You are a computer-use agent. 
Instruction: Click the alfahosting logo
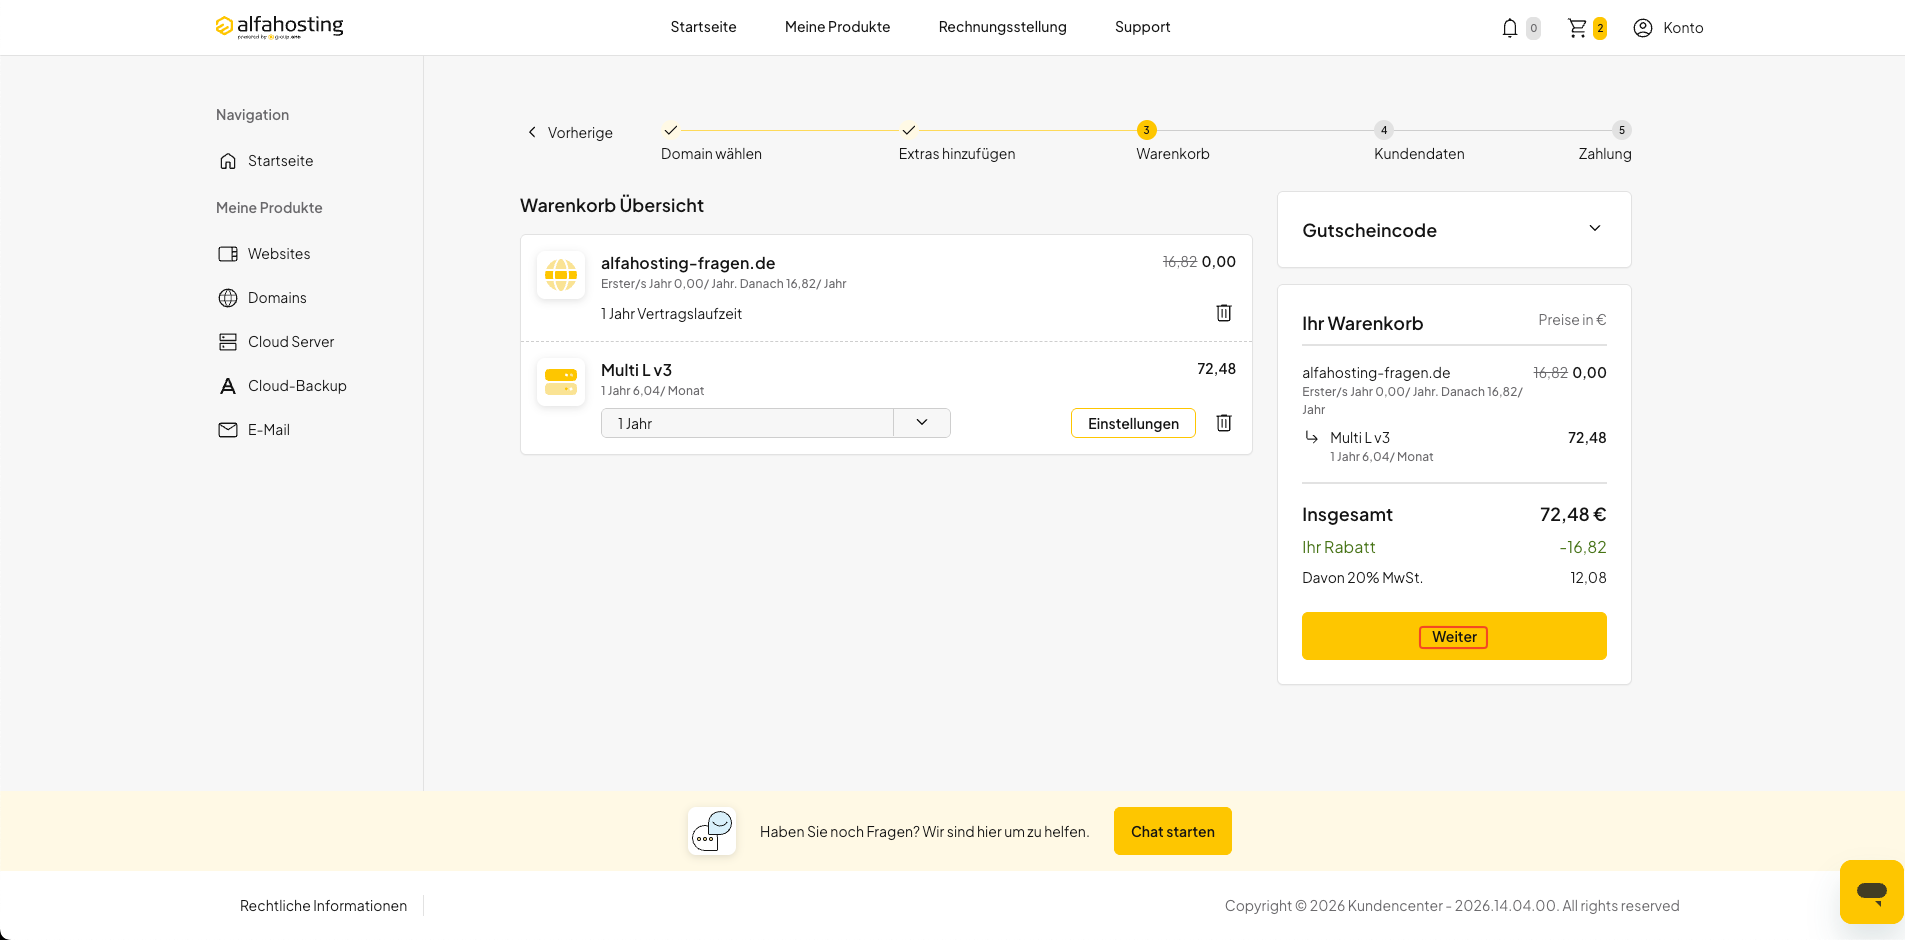pyautogui.click(x=279, y=27)
